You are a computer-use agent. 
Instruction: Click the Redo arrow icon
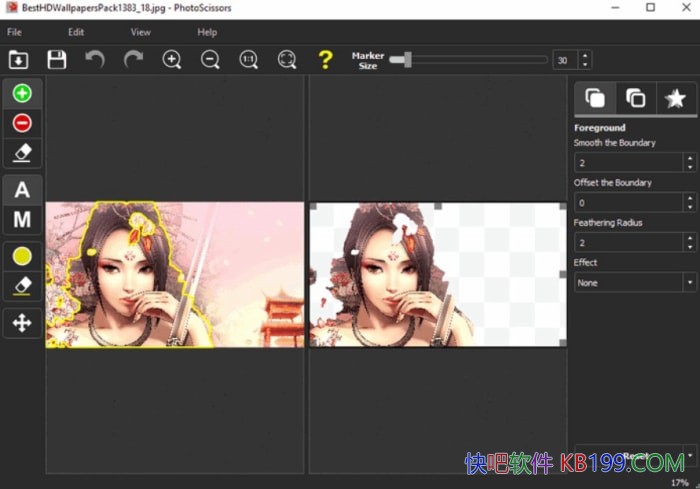click(x=133, y=60)
